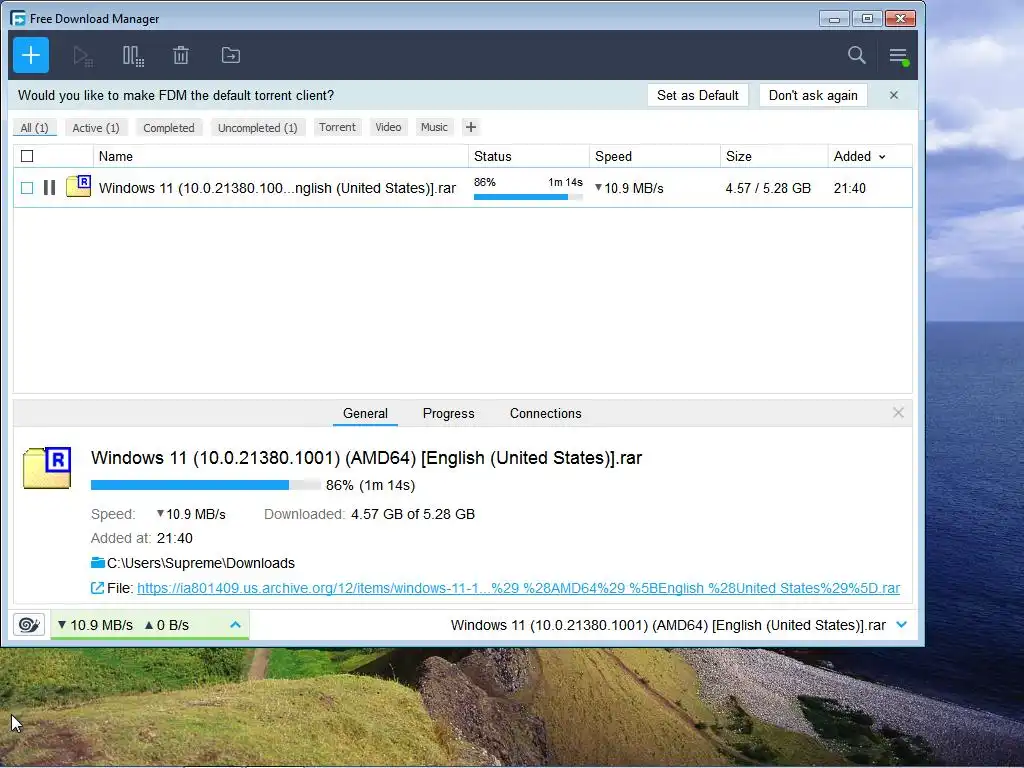Click the Downloaded 4.57 GB of 5.28 GB text

[x=369, y=514]
